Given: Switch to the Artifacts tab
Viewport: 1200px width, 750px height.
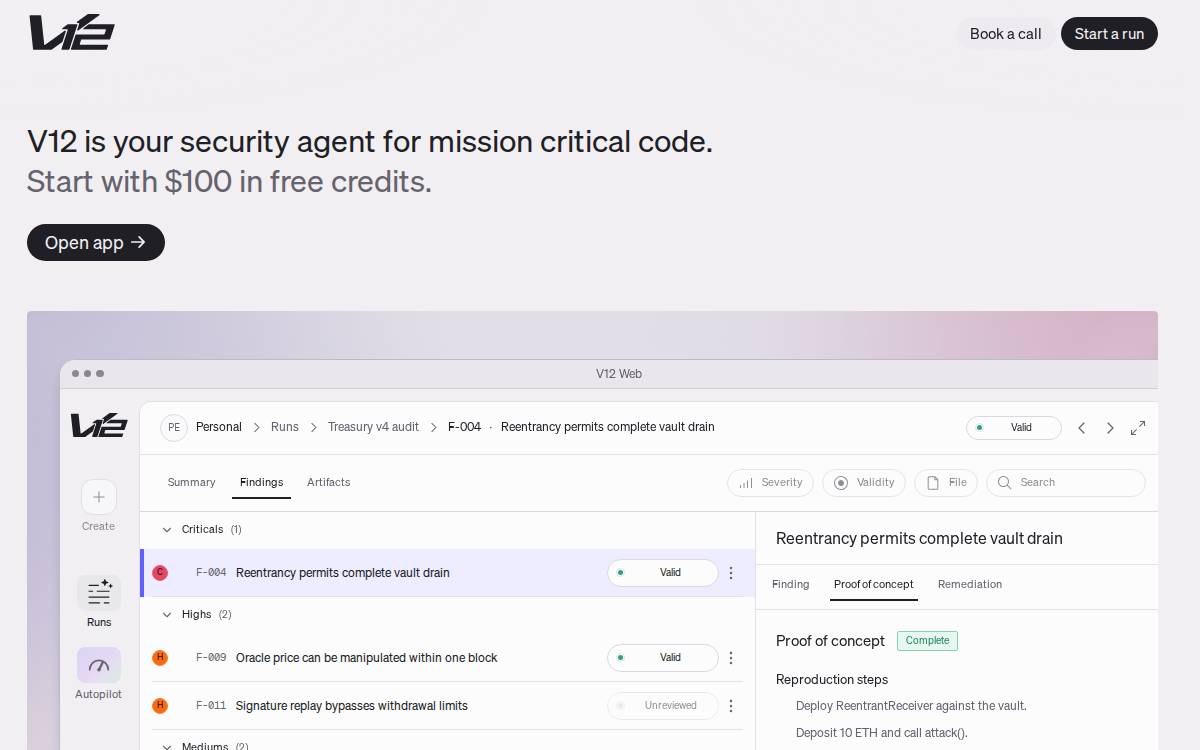Looking at the screenshot, I should point(329,483).
